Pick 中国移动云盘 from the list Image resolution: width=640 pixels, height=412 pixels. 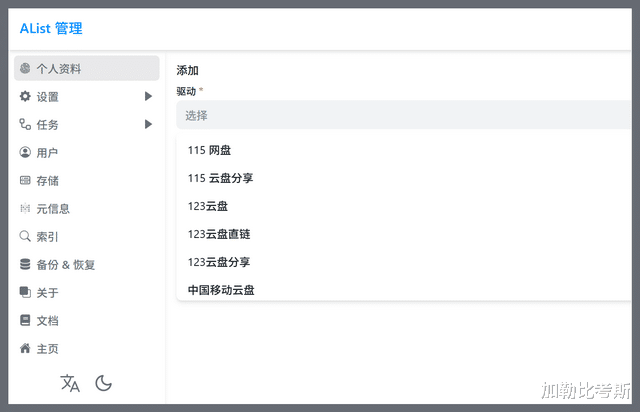[404, 290]
